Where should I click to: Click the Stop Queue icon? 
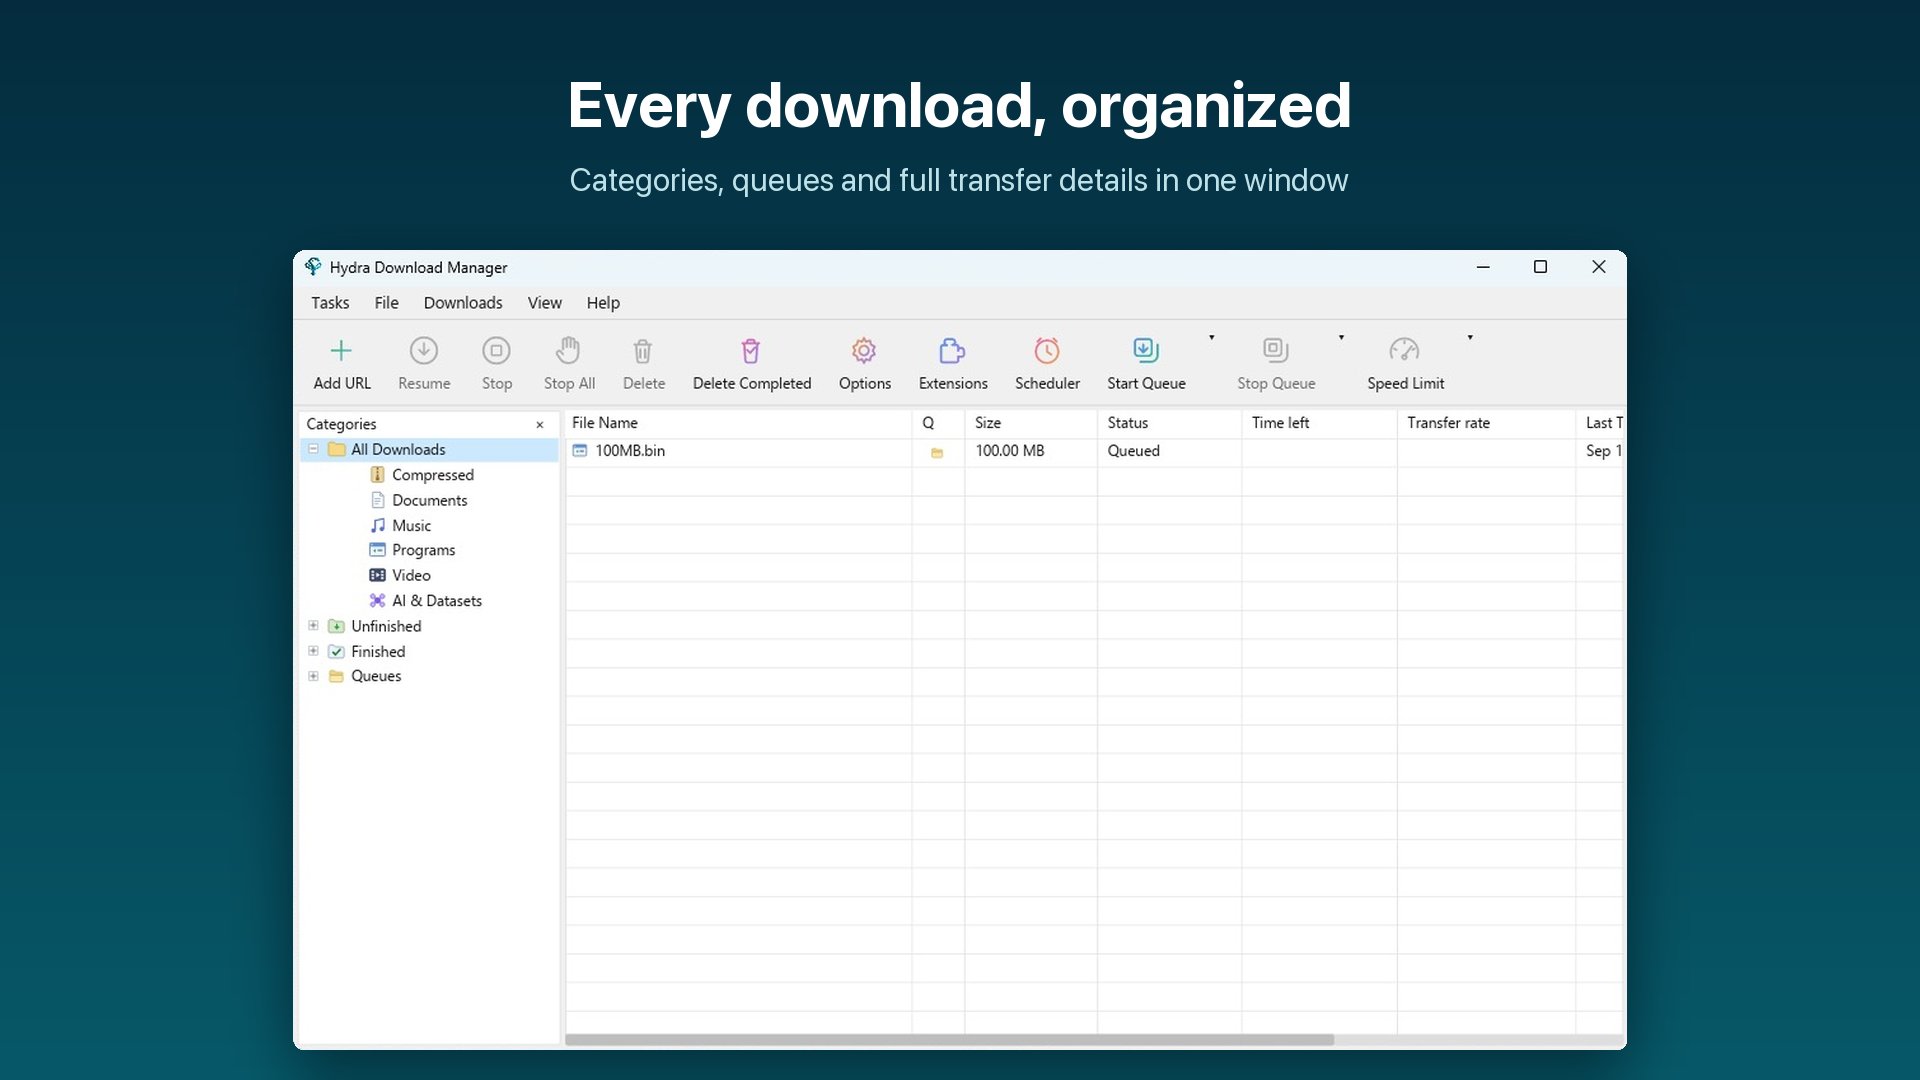click(1275, 351)
